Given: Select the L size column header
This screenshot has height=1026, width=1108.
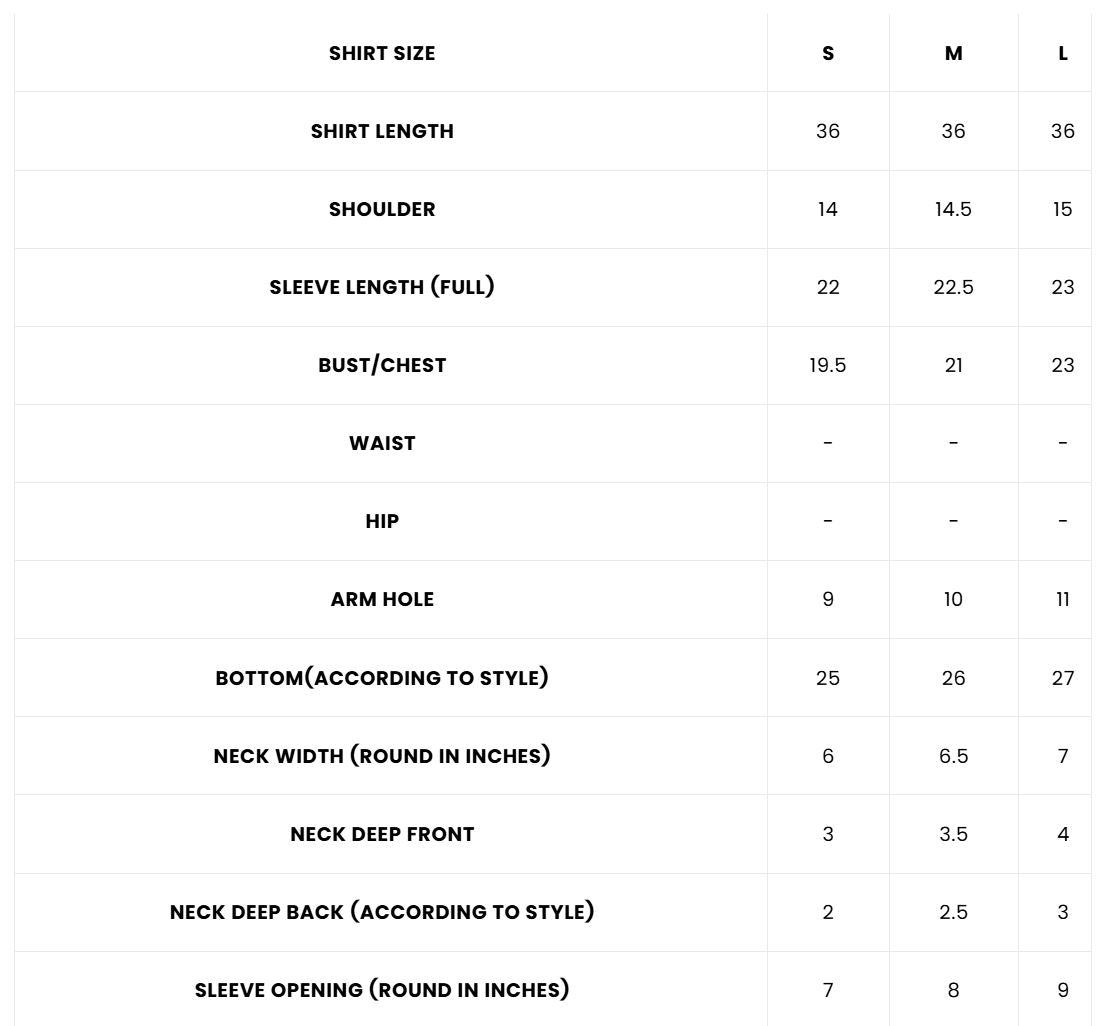Looking at the screenshot, I should pos(1063,54).
